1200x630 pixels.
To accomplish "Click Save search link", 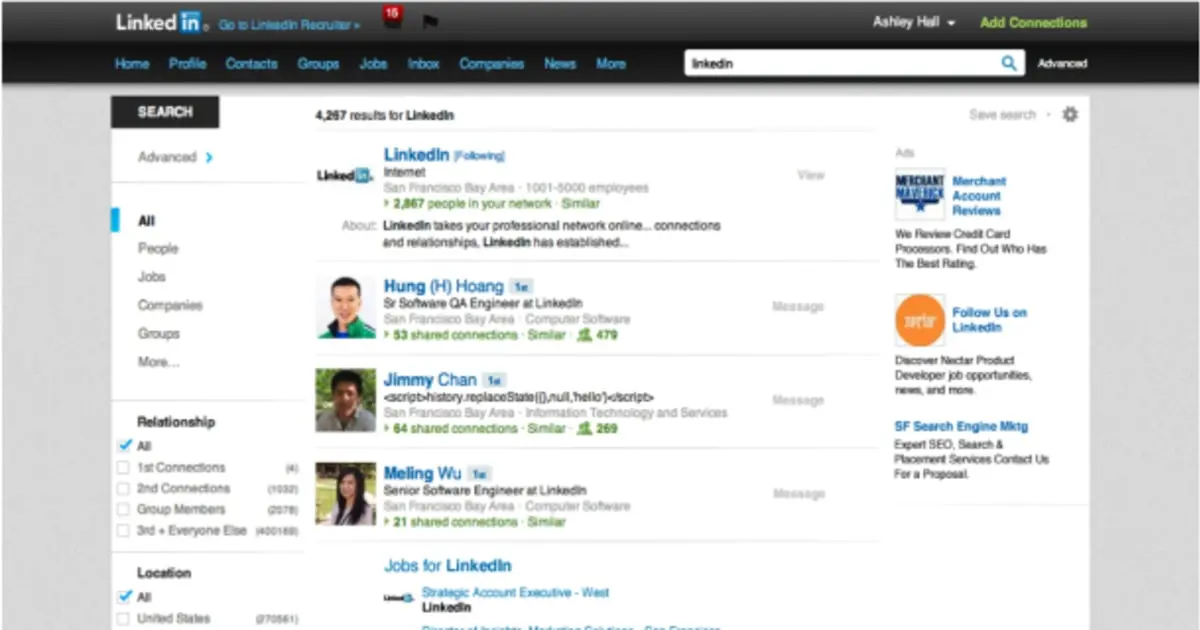I will tap(1002, 115).
